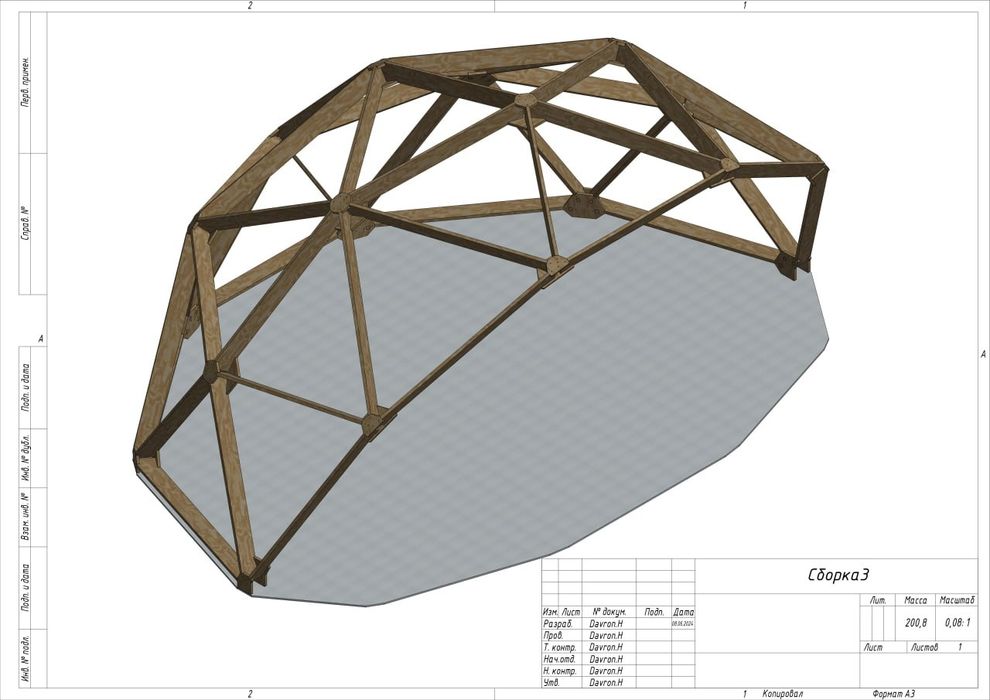Click 'Davron.H' in the Разраб. row
This screenshot has height=700, width=990.
605,624
